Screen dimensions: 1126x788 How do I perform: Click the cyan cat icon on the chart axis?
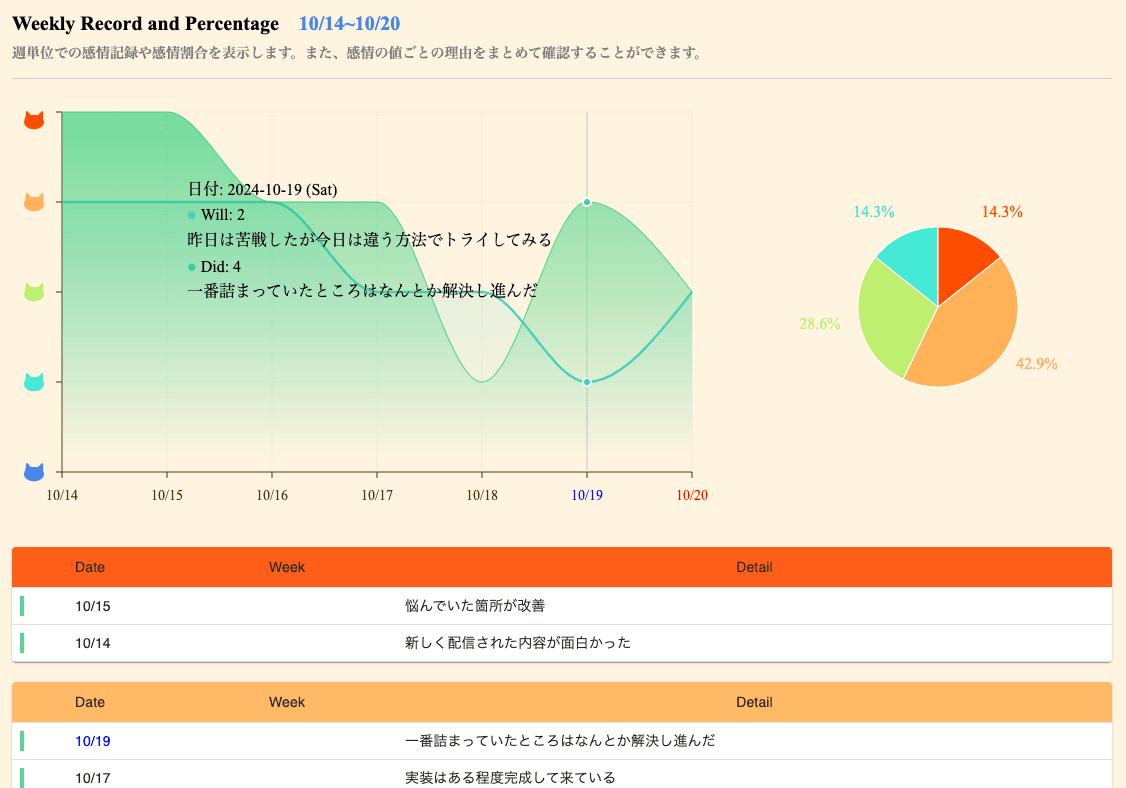(34, 381)
